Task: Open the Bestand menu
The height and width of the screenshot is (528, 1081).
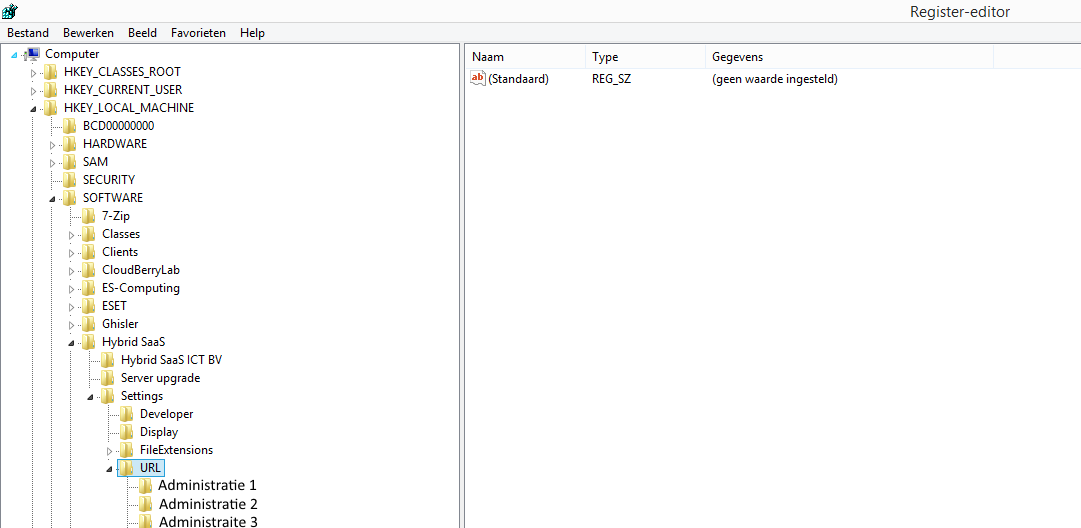Action: click(x=27, y=33)
